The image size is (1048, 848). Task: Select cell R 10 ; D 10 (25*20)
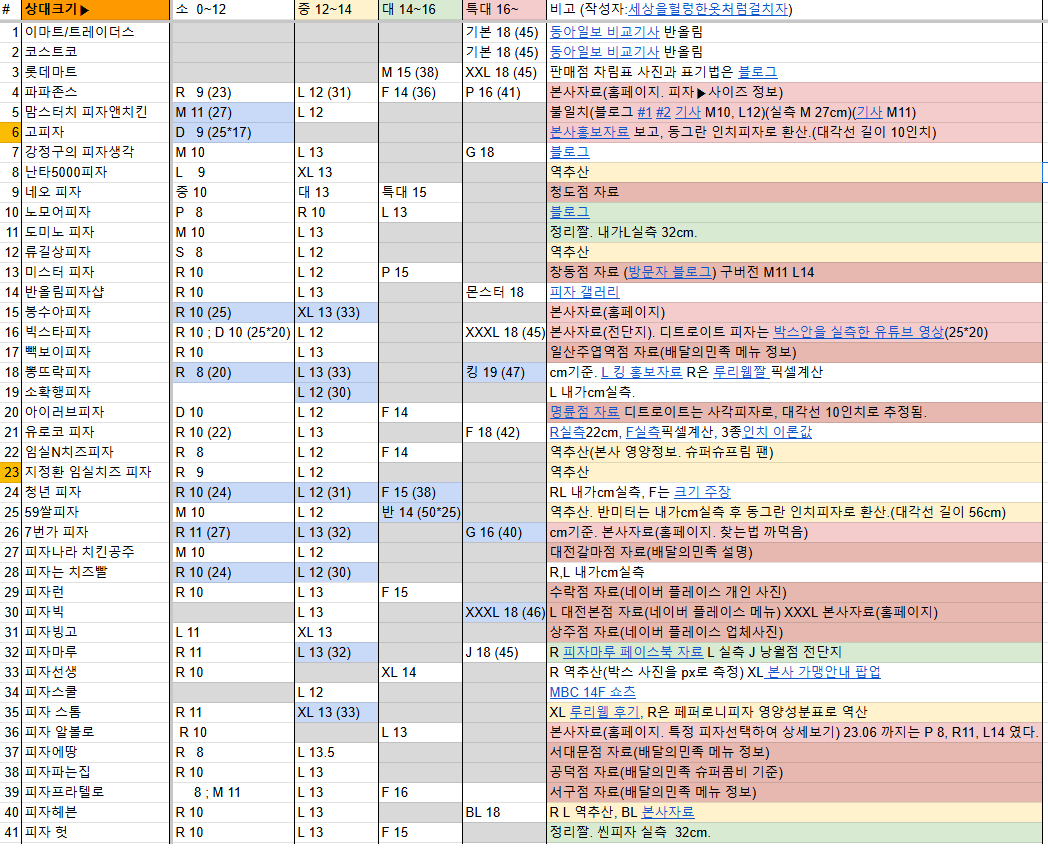233,332
